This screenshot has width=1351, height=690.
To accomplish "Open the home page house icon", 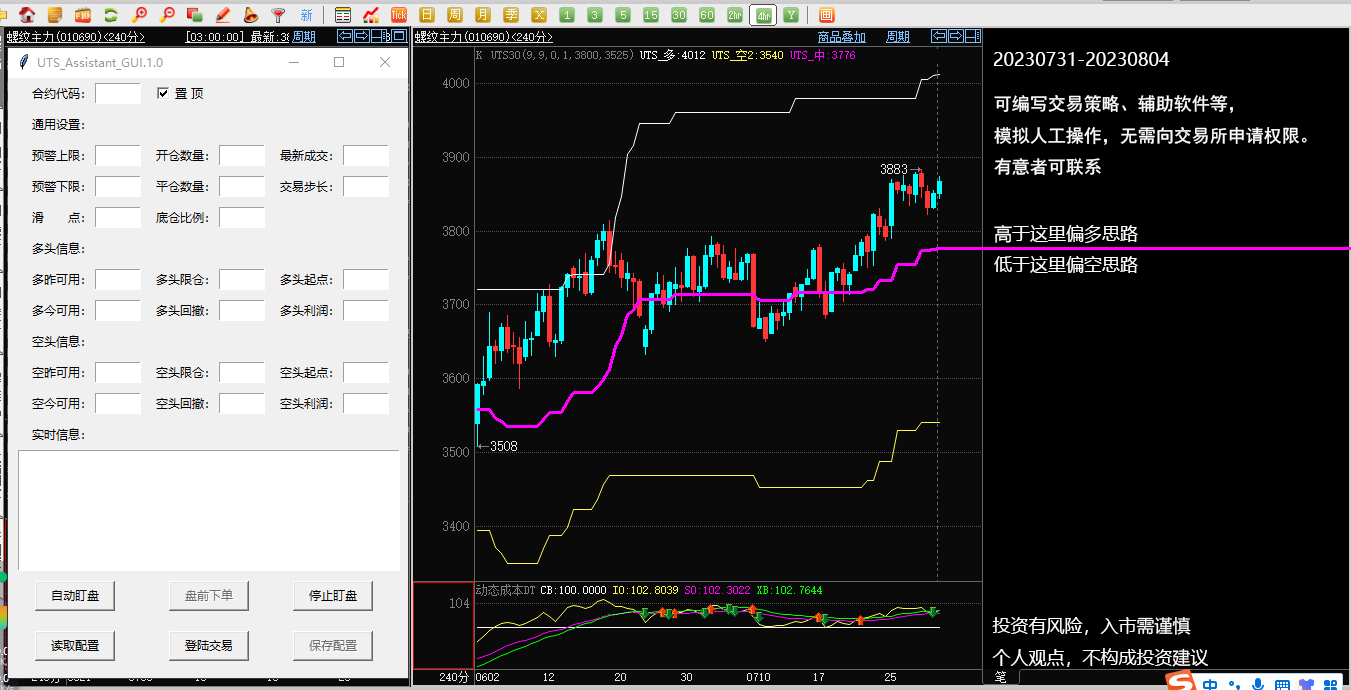I will coord(27,14).
